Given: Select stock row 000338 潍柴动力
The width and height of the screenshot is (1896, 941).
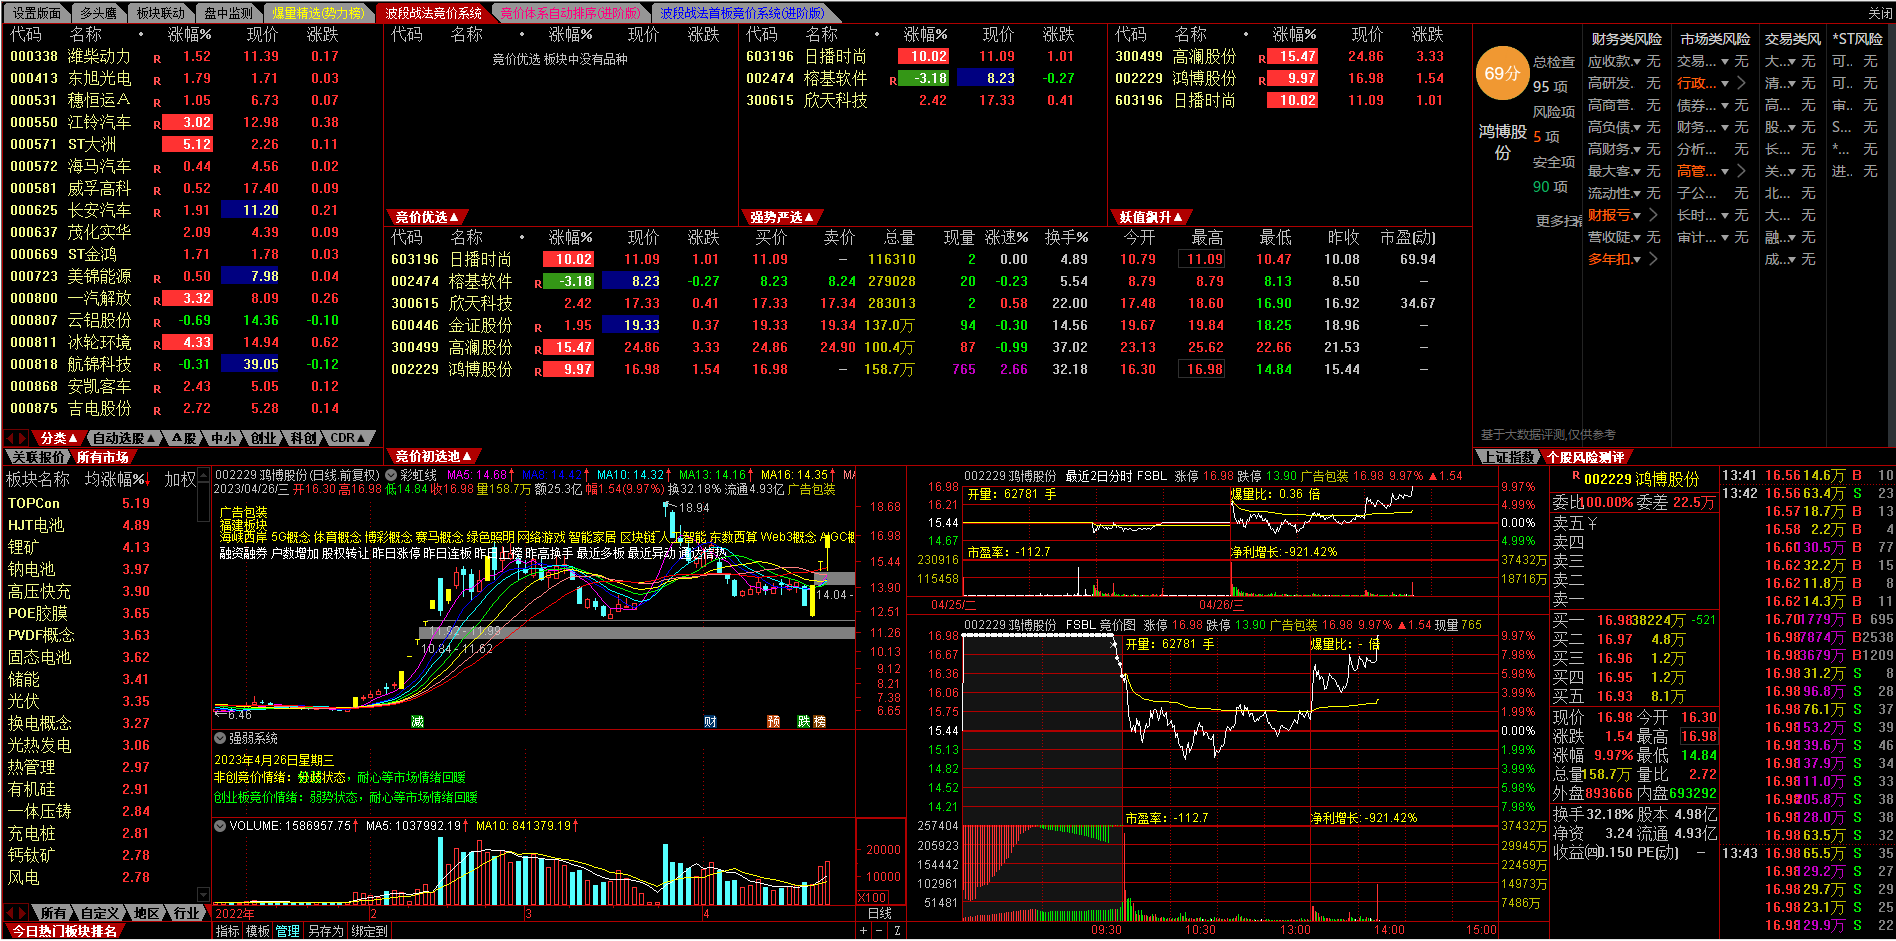Looking at the screenshot, I should pos(192,57).
